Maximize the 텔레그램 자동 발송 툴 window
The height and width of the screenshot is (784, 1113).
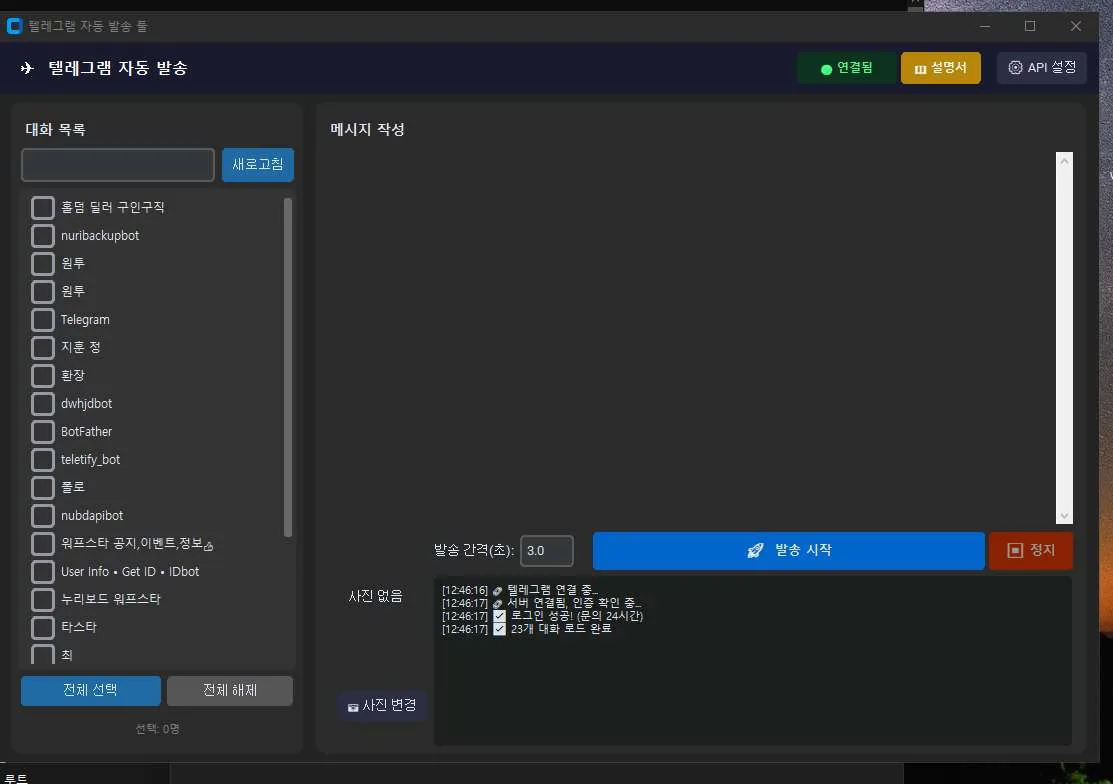1030,26
